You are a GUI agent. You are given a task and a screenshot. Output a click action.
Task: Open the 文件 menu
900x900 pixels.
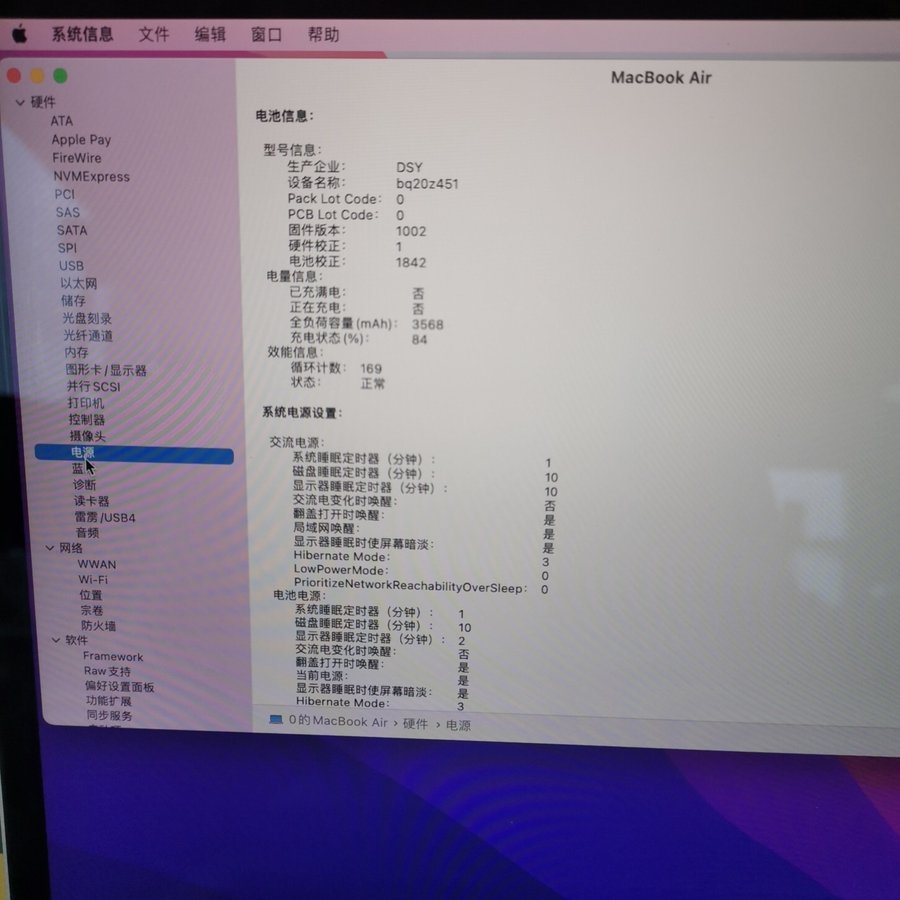tap(154, 34)
